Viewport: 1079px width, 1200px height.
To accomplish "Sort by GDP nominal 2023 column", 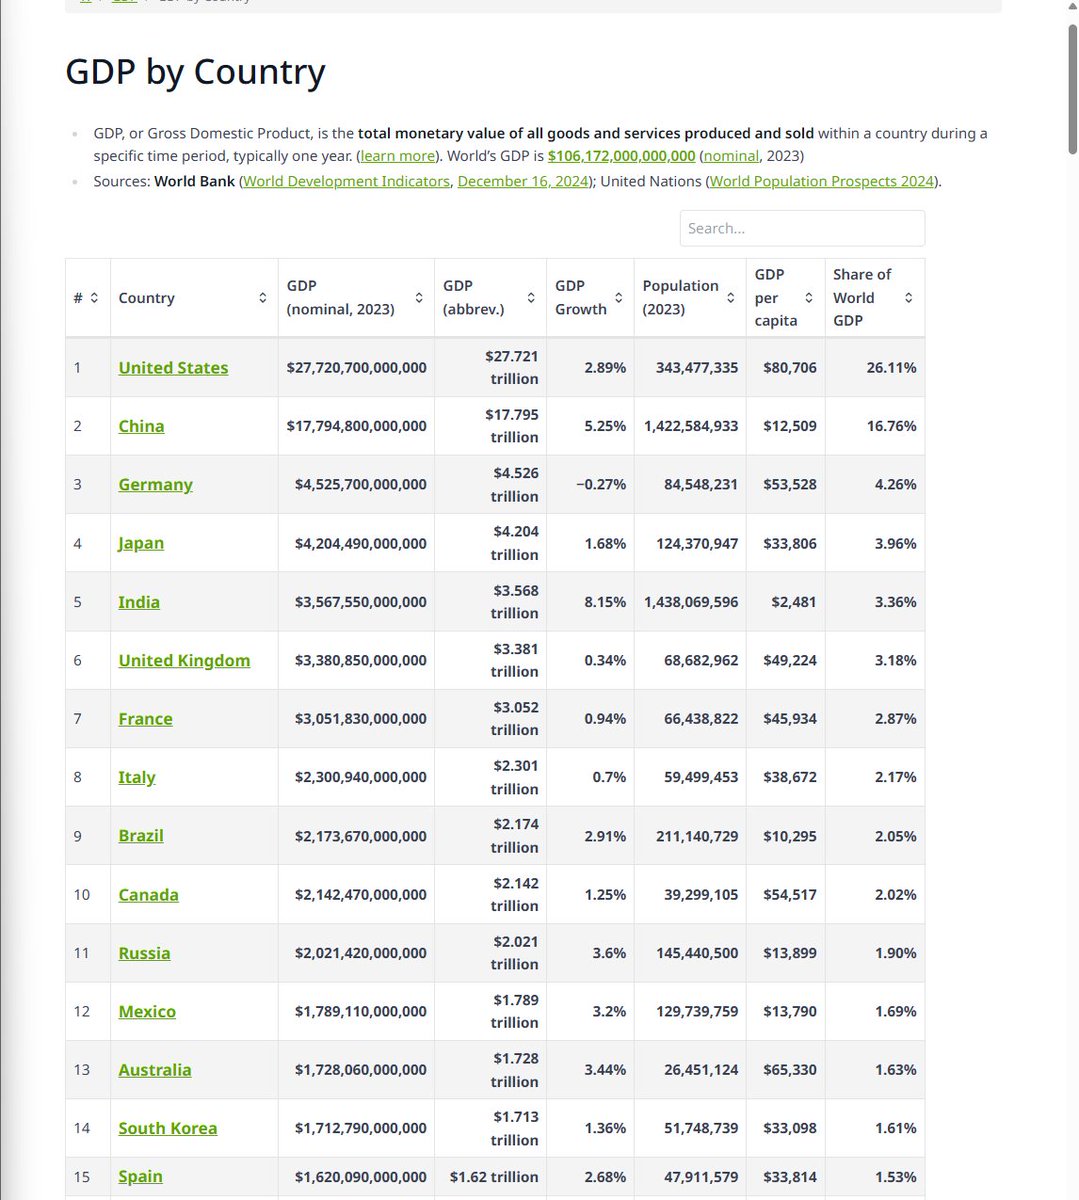I will [x=419, y=298].
